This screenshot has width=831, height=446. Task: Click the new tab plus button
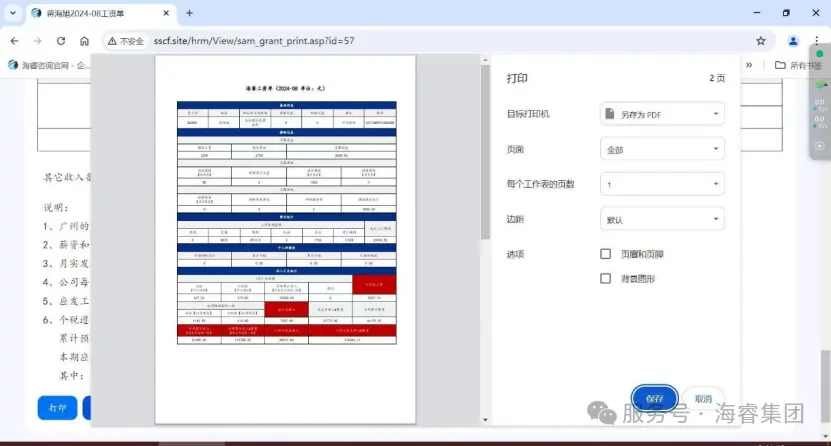(189, 13)
